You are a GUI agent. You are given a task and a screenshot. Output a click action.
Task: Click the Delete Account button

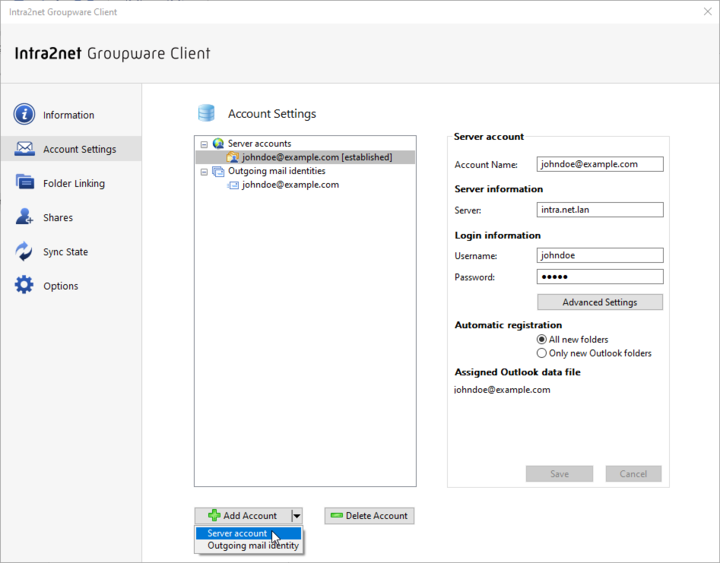[x=369, y=516]
